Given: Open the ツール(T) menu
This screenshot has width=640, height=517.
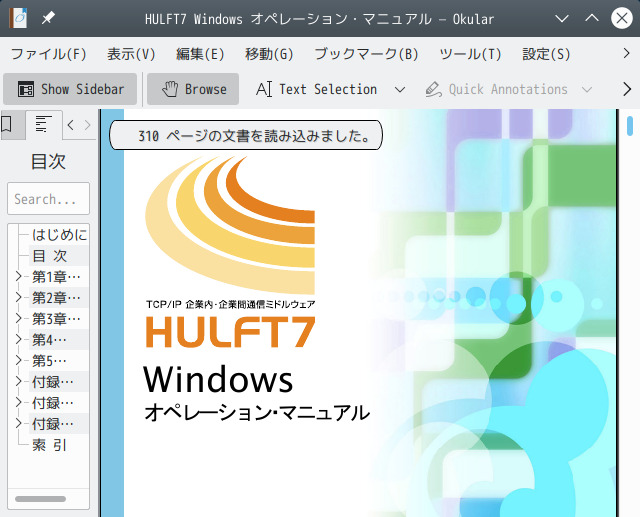Looking at the screenshot, I should point(470,54).
